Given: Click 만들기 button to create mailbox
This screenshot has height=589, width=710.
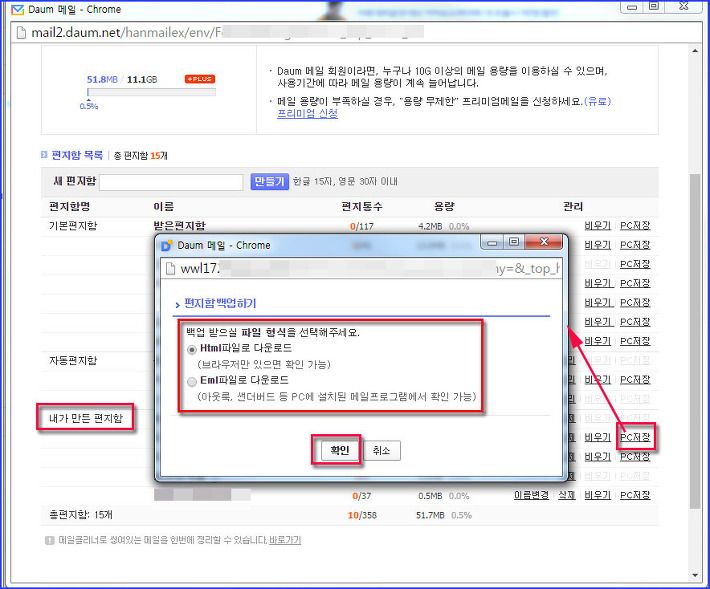Looking at the screenshot, I should [x=269, y=182].
